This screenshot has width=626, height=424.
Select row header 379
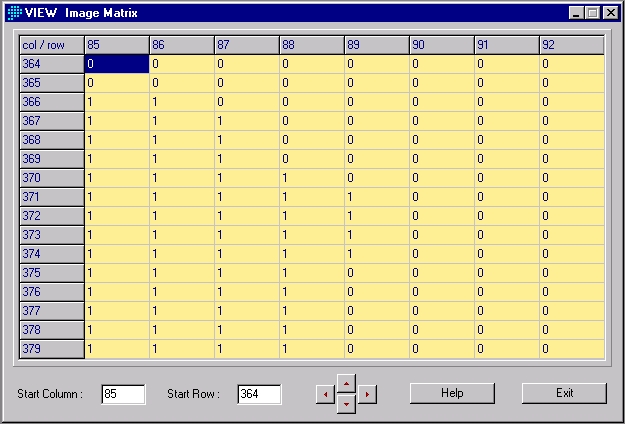(51, 349)
